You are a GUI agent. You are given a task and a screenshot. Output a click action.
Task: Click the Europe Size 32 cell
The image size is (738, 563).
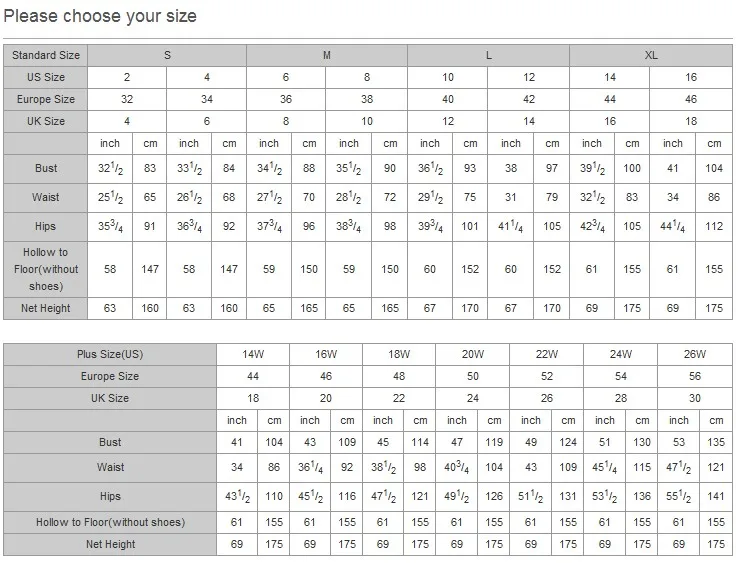tap(127, 99)
